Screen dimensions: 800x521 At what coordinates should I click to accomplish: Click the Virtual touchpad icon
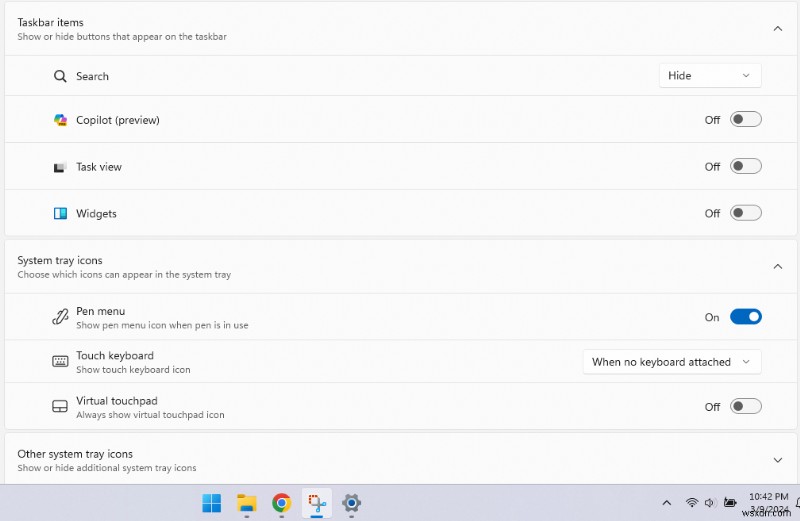pos(60,407)
